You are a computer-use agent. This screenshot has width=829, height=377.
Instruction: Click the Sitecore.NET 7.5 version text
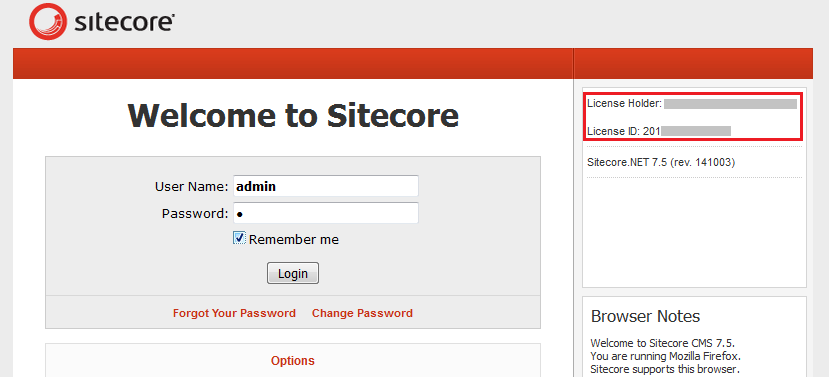(661, 162)
